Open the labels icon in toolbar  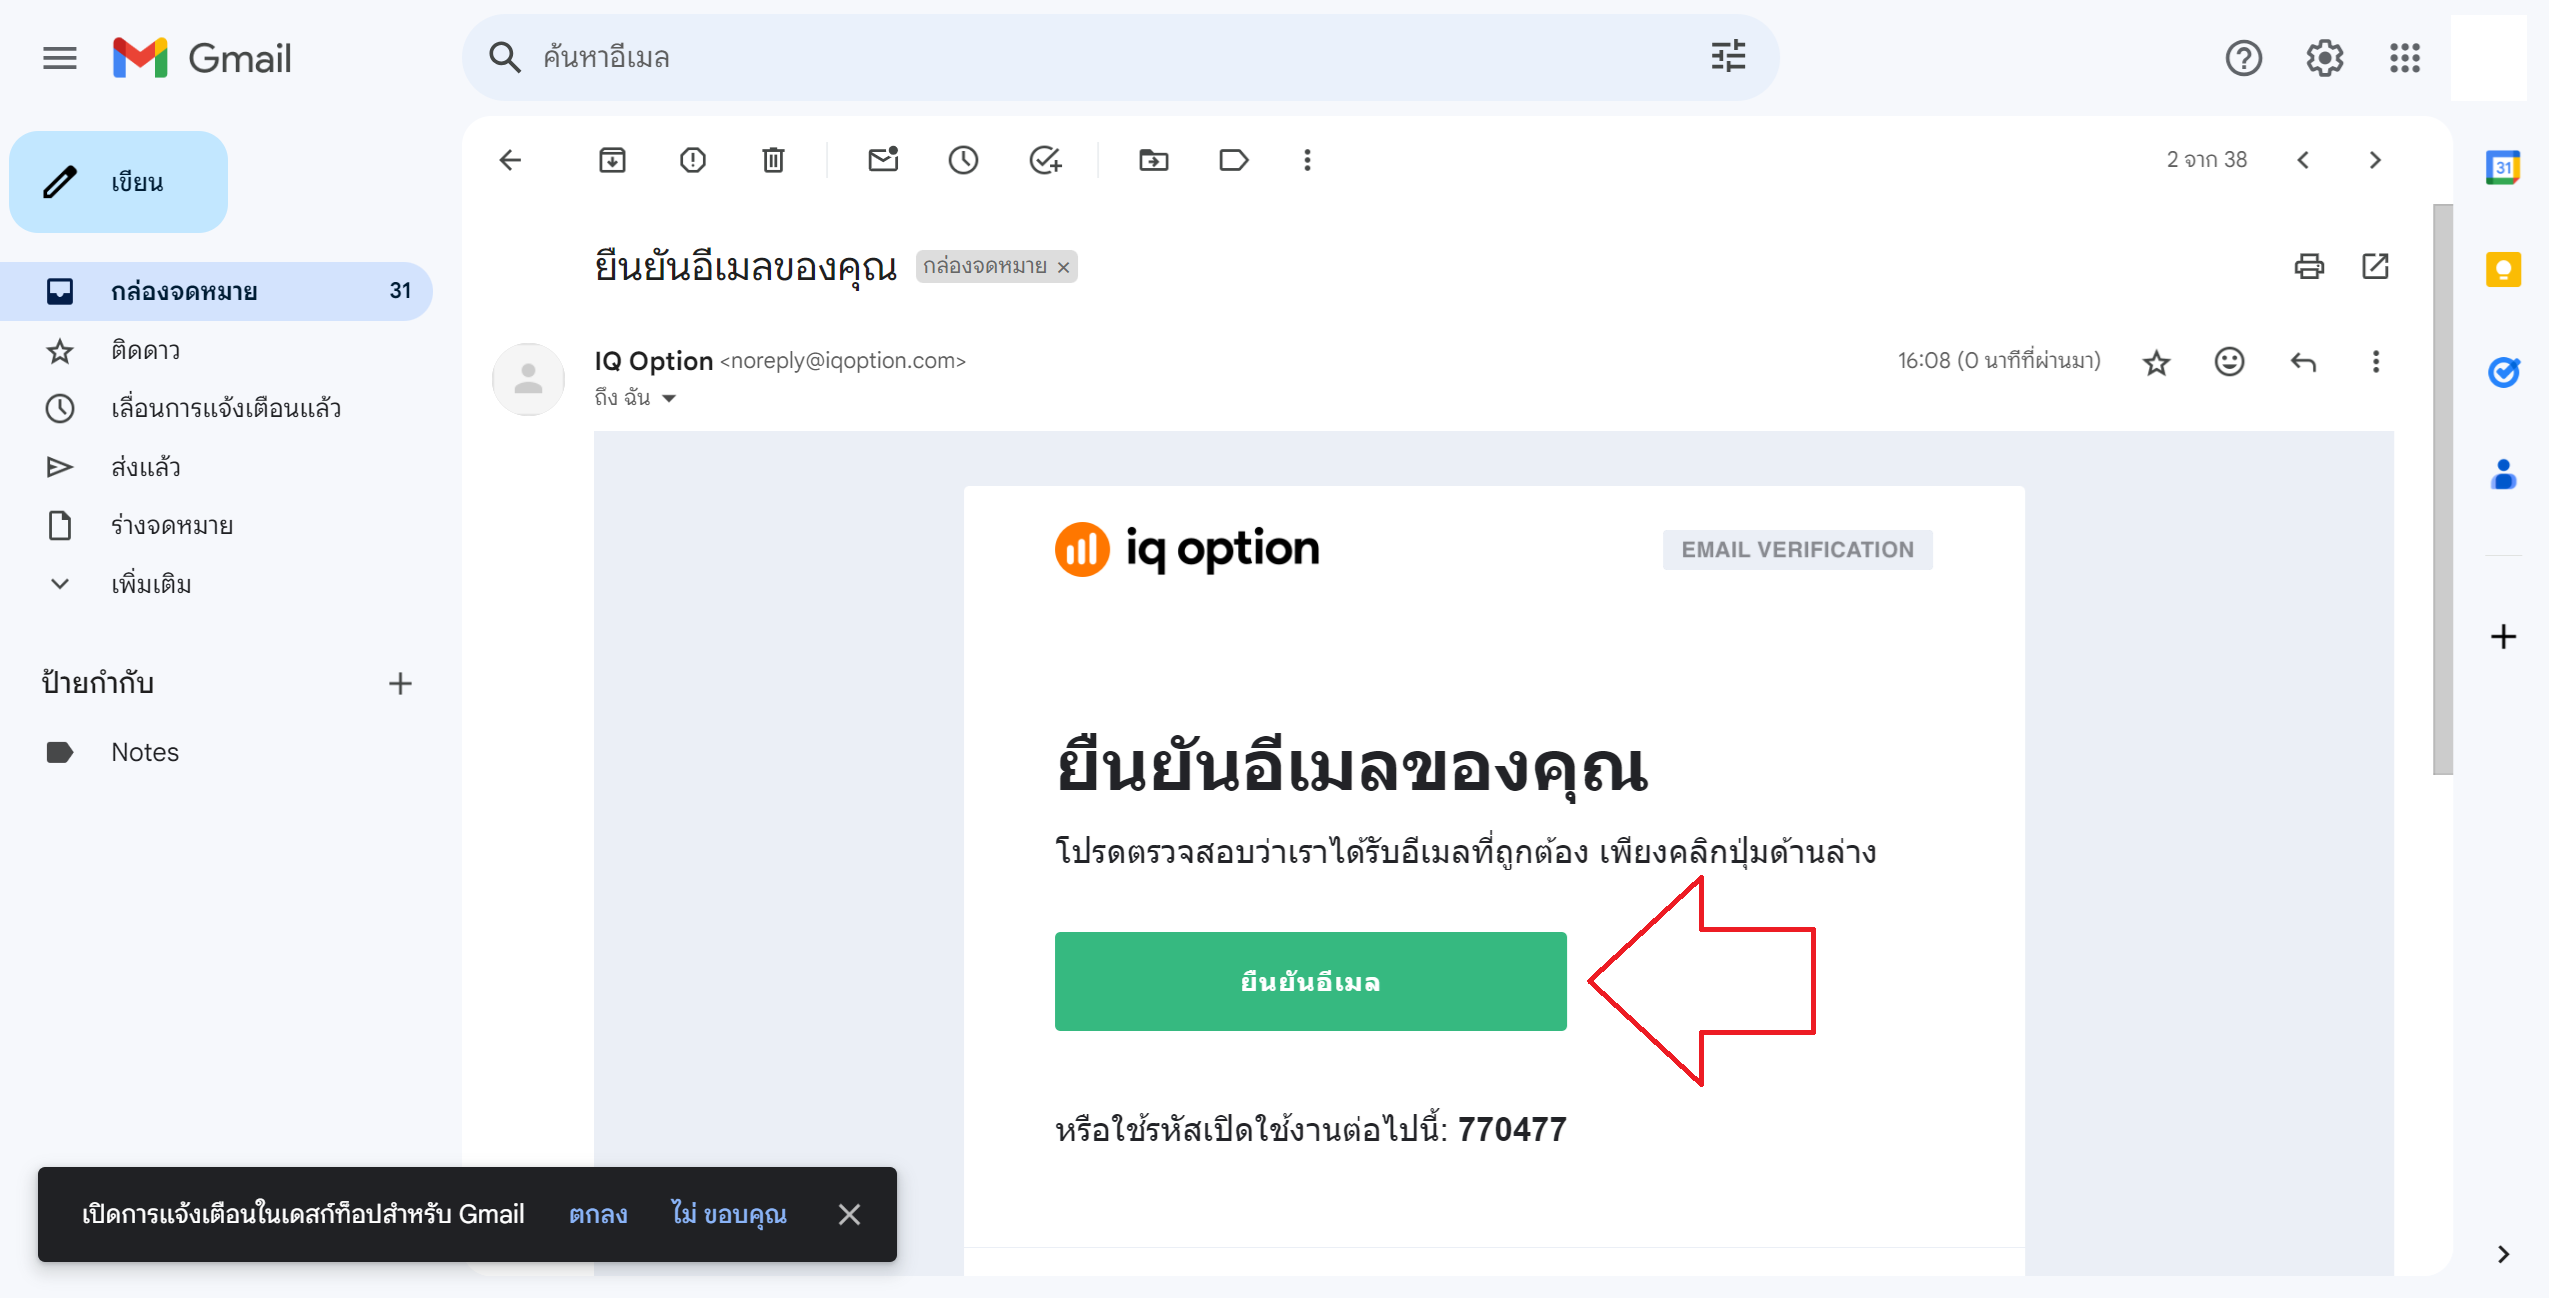(x=1234, y=160)
